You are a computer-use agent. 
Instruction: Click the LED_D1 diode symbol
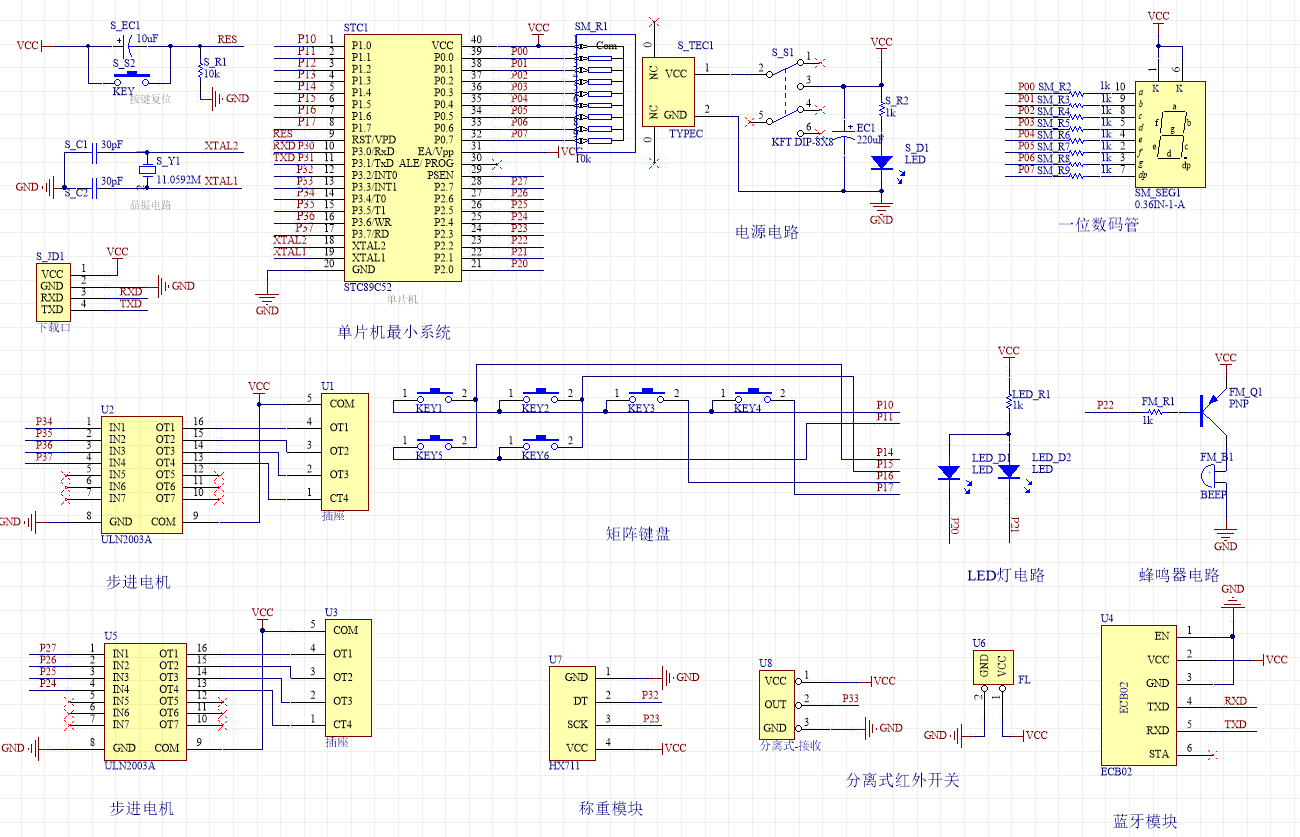click(949, 471)
